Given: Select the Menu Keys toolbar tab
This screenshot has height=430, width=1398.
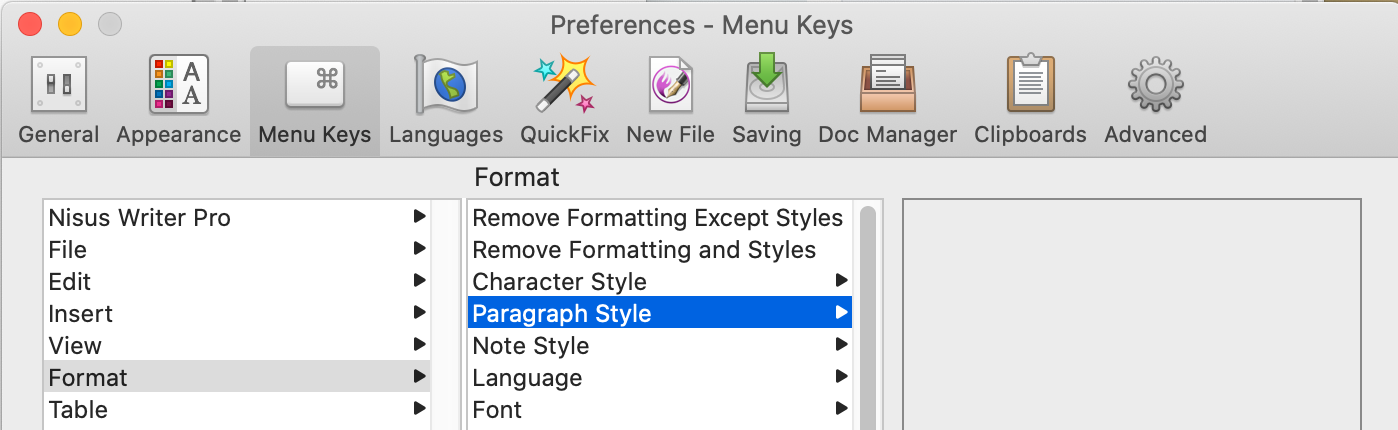Looking at the screenshot, I should (314, 100).
